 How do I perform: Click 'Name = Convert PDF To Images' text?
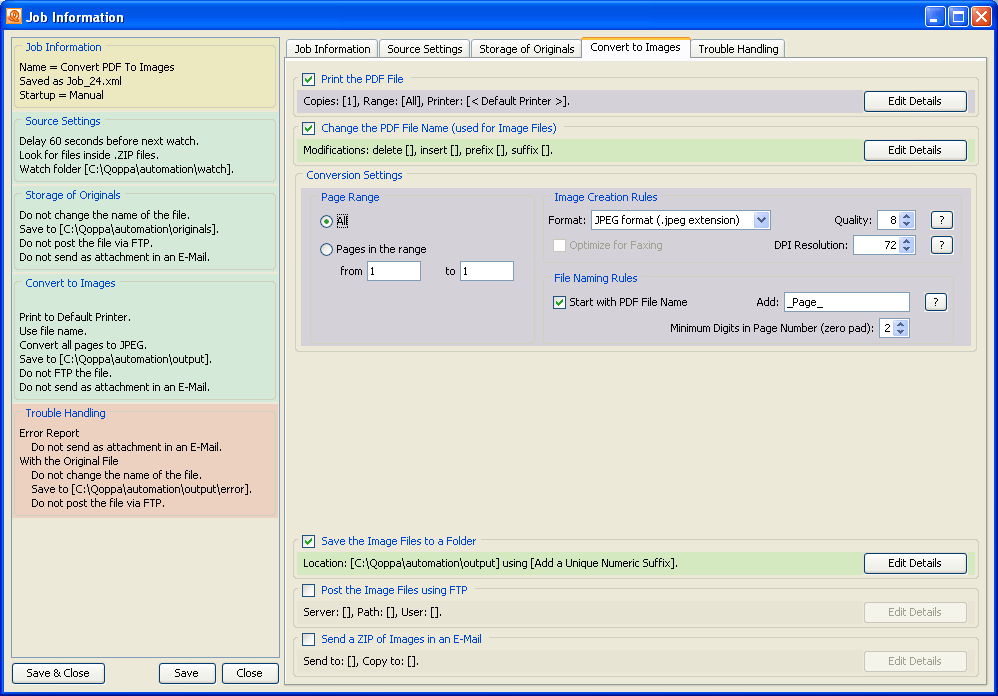point(97,67)
